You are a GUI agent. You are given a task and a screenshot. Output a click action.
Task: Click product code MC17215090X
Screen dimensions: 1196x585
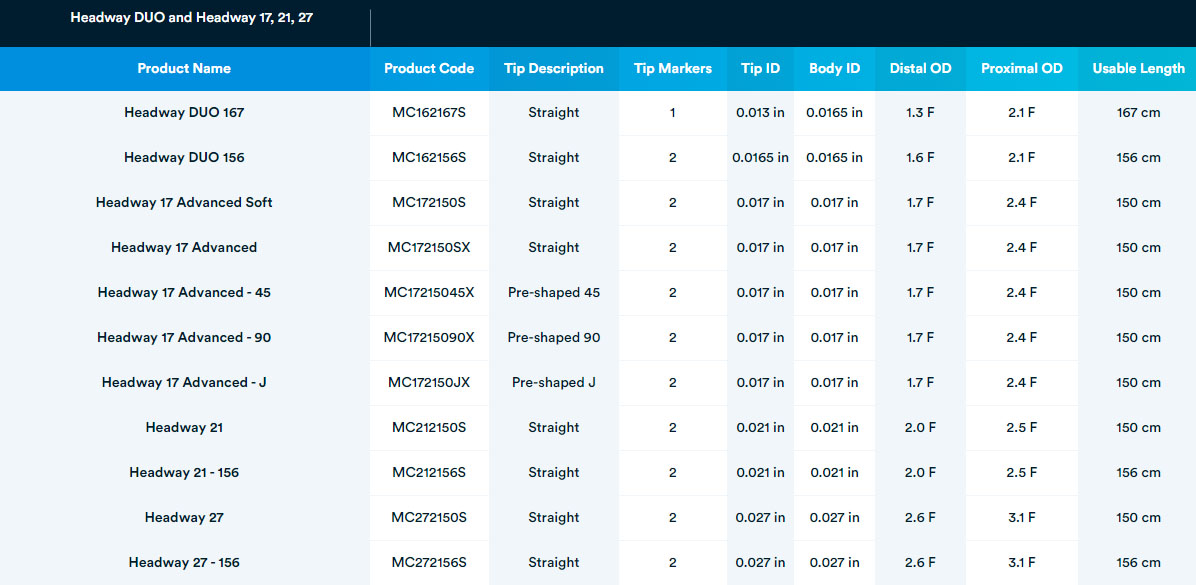[x=429, y=338]
